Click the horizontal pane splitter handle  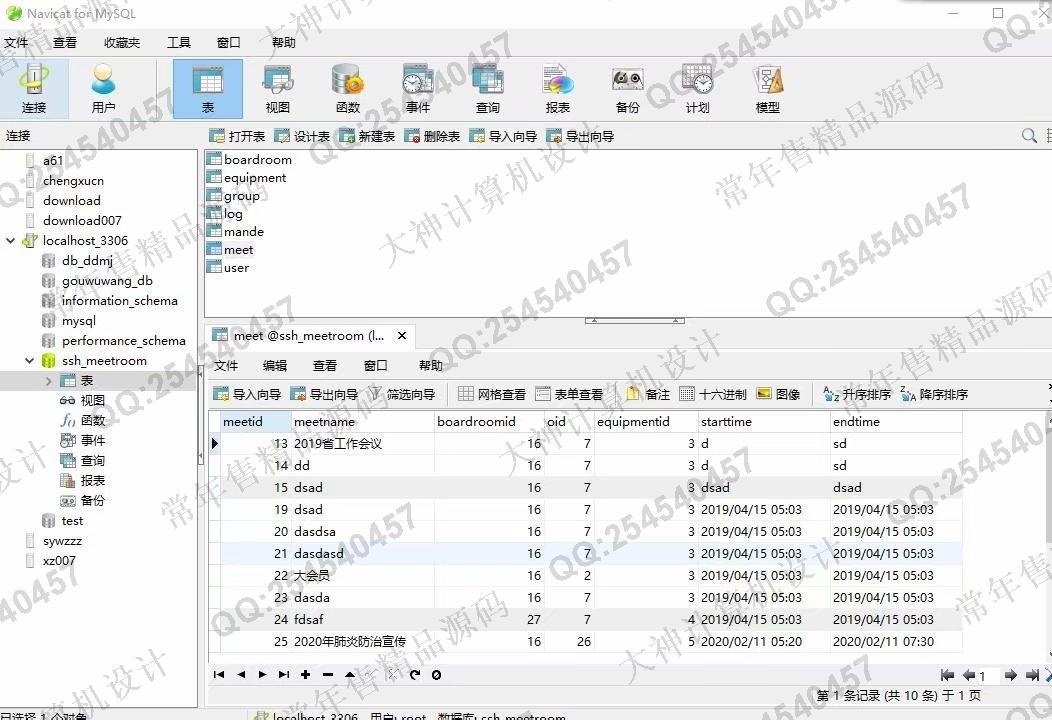635,321
